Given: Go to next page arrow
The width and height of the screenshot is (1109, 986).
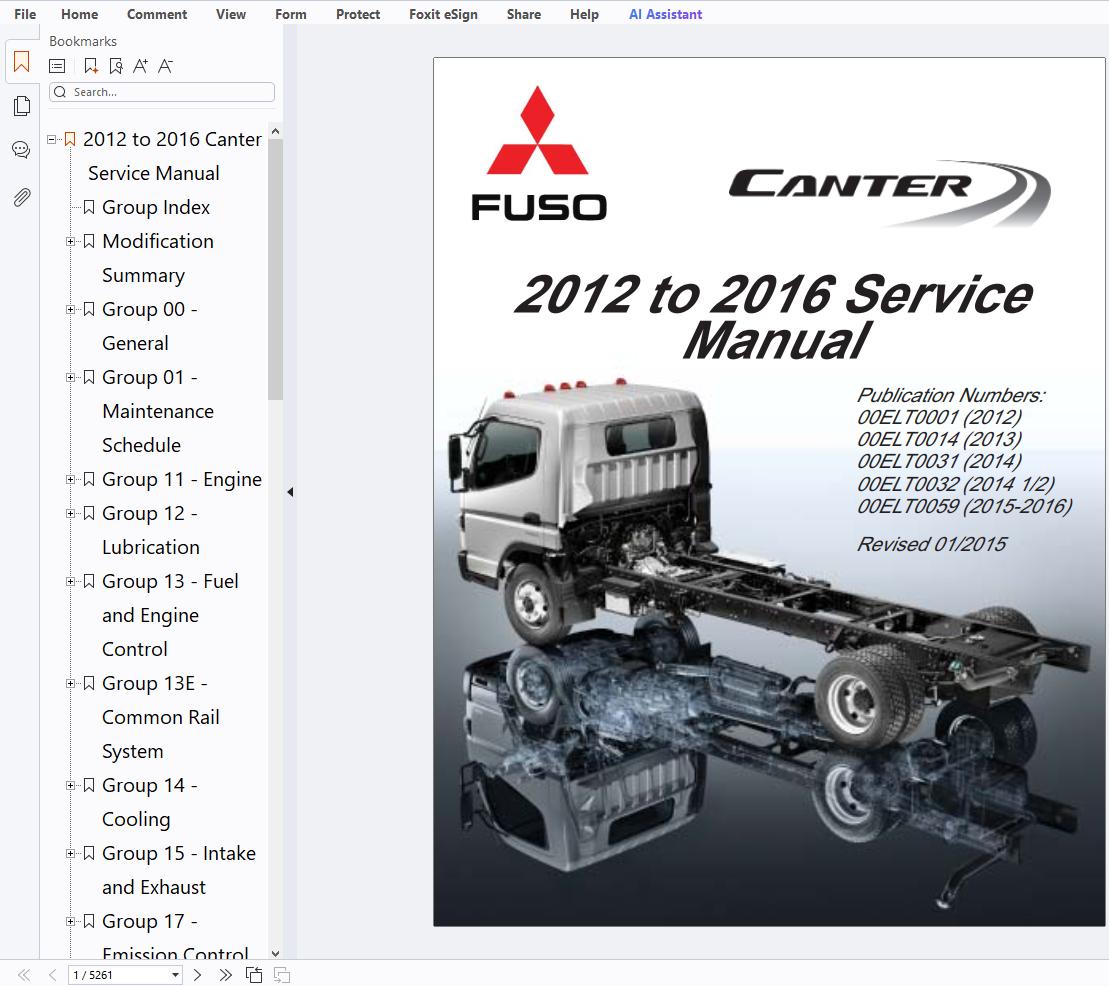Looking at the screenshot, I should pos(197,975).
